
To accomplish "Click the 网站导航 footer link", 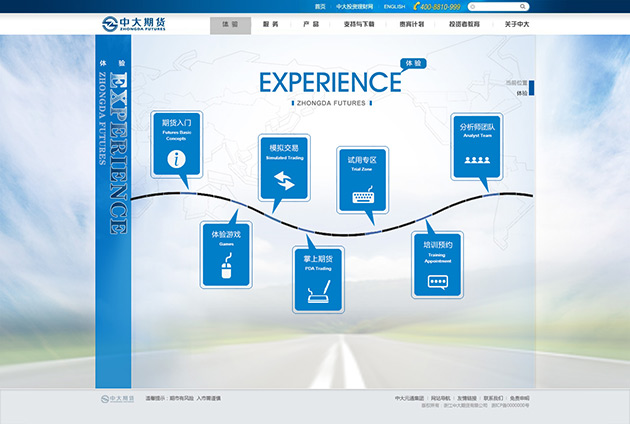I will [441, 398].
